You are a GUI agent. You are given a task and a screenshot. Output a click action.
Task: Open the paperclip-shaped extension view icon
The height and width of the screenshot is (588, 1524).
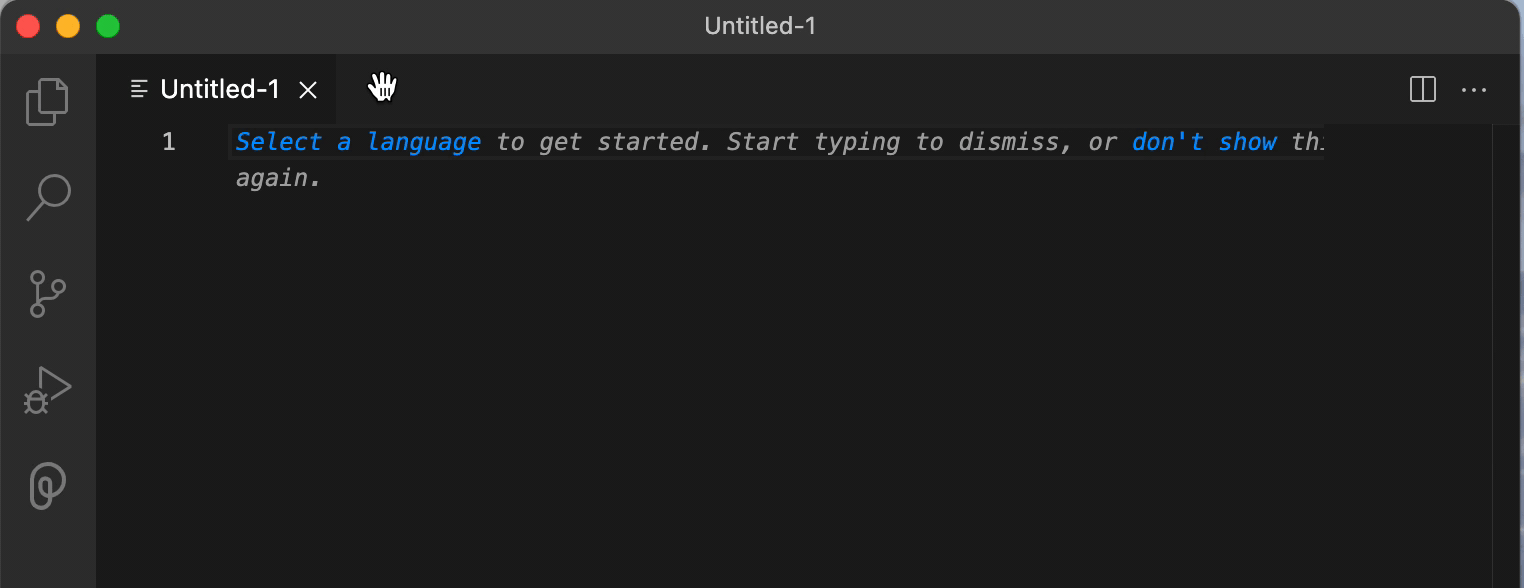[x=47, y=486]
